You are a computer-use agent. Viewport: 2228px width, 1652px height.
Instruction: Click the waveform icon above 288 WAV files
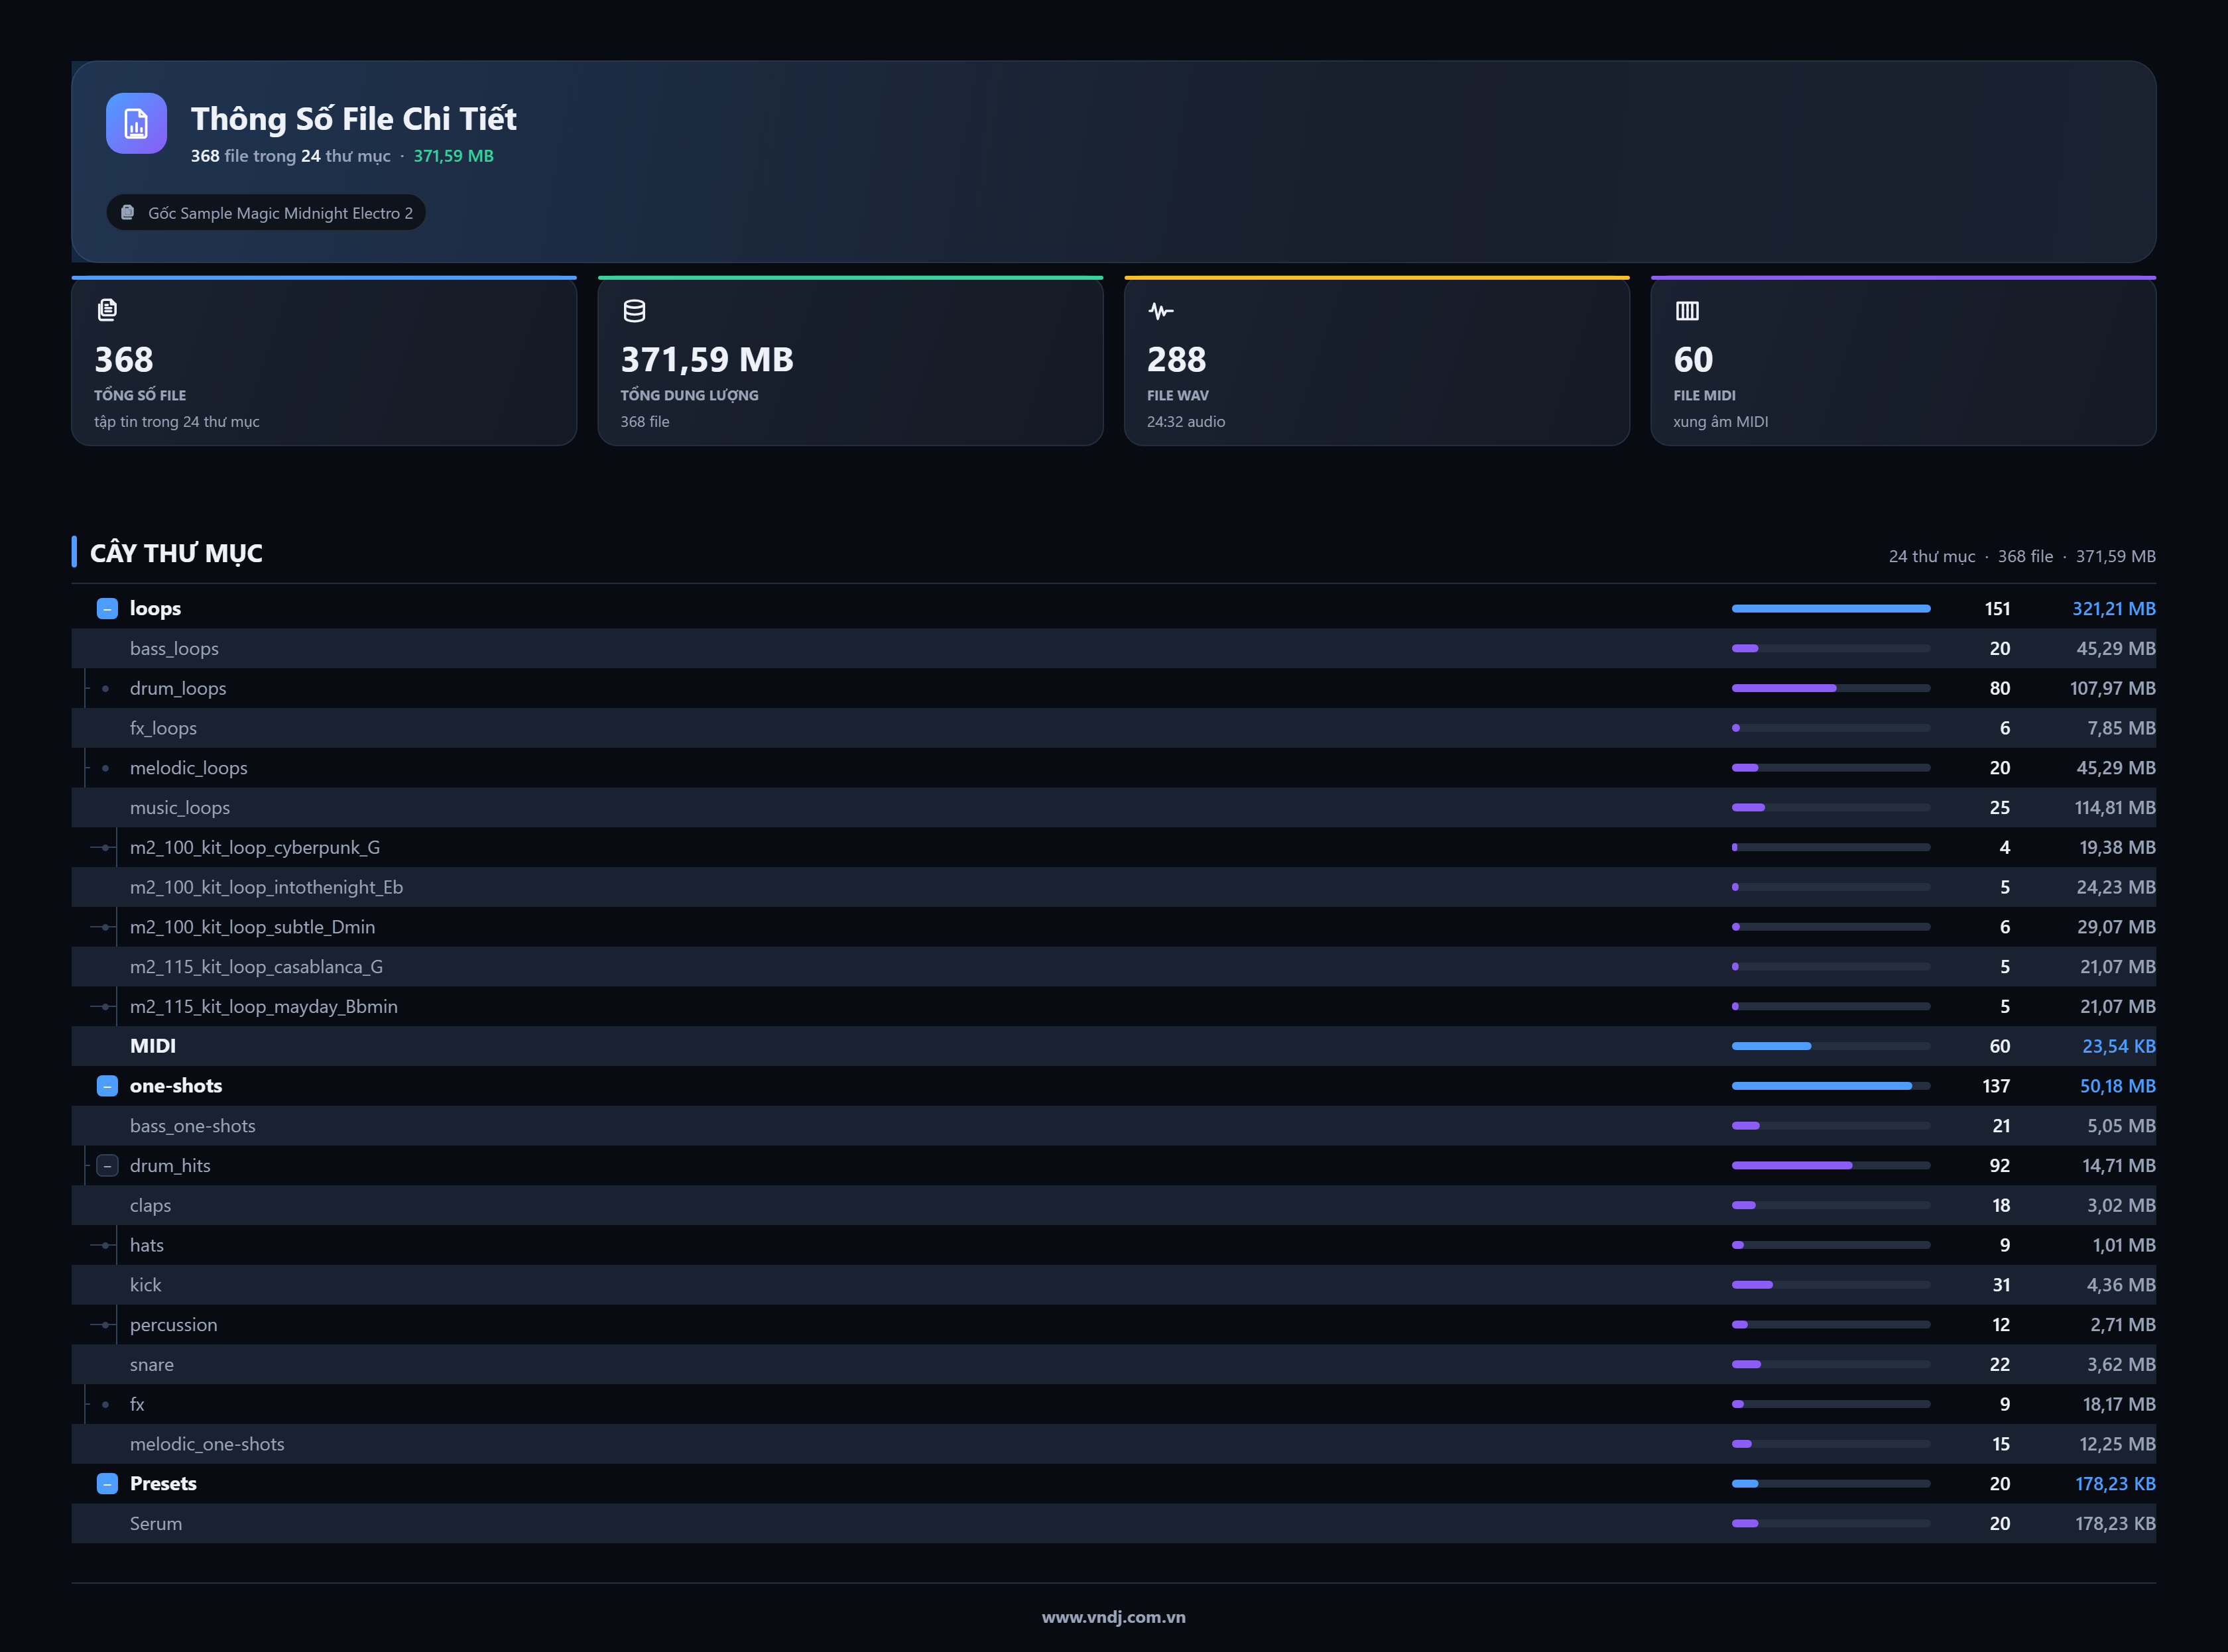coord(1160,311)
